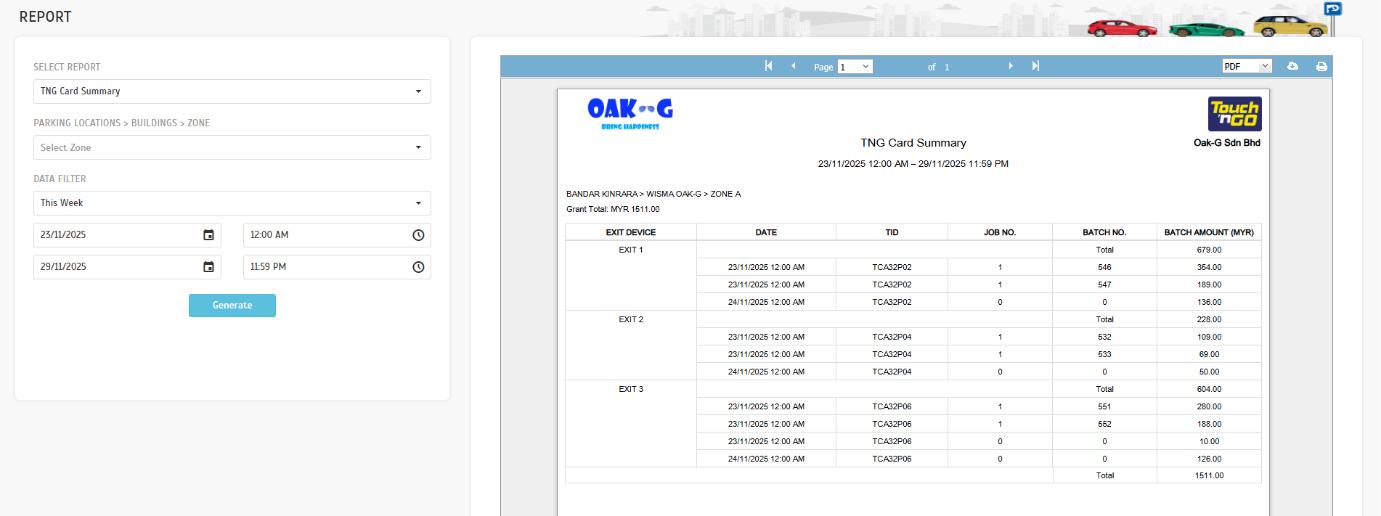Jump to last page of report
This screenshot has width=1381, height=516.
(1036, 66)
